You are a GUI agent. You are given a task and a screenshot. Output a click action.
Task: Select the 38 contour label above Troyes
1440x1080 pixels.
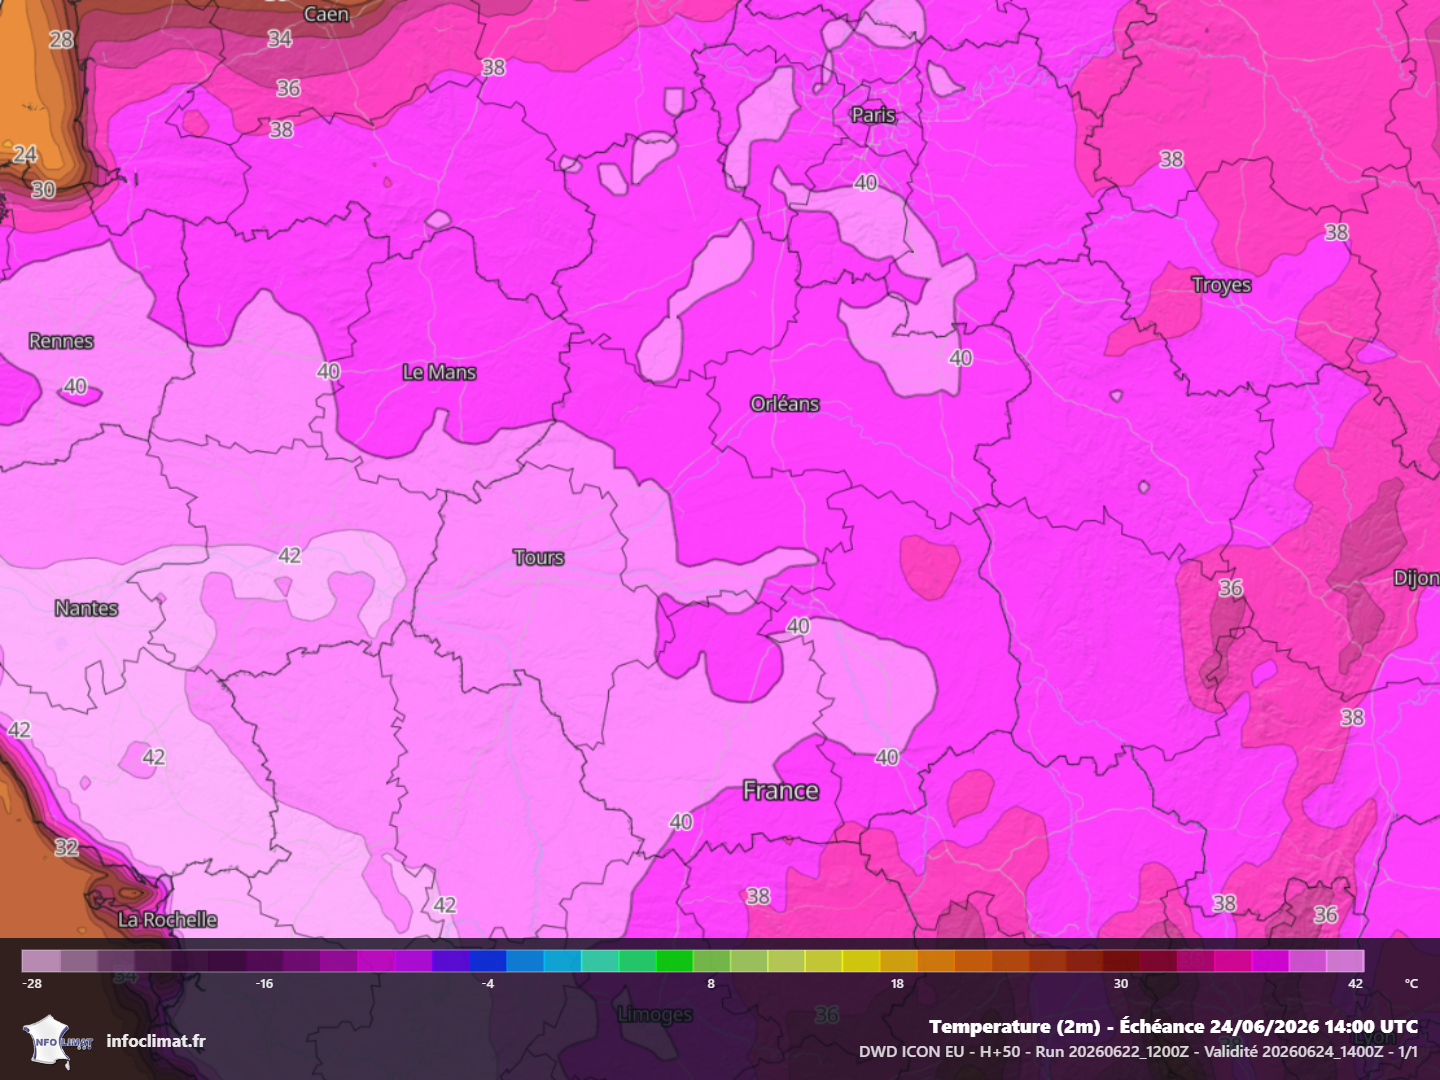(x=1171, y=159)
